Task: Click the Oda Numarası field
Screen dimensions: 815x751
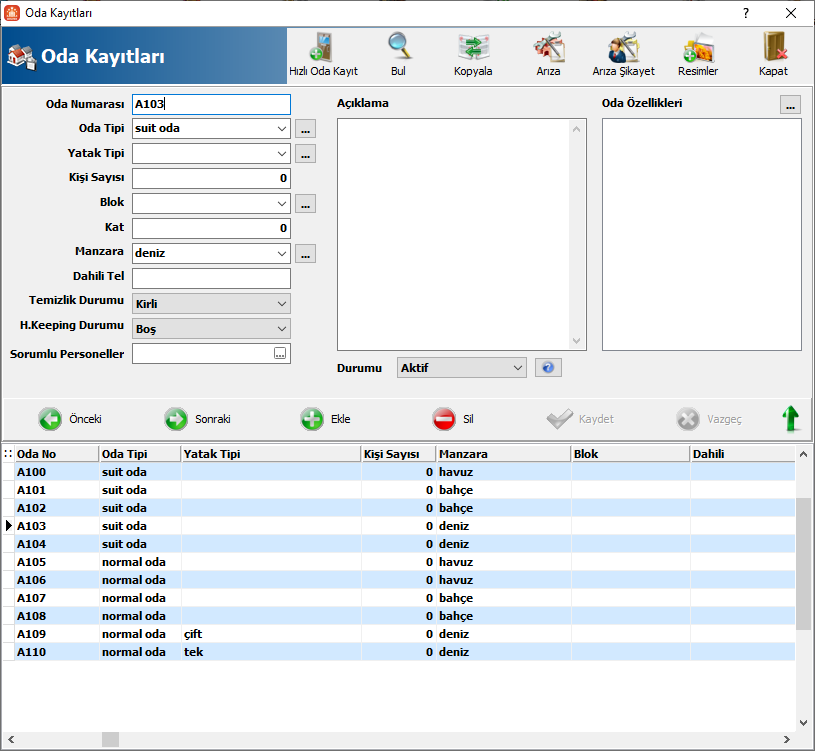Action: (211, 104)
